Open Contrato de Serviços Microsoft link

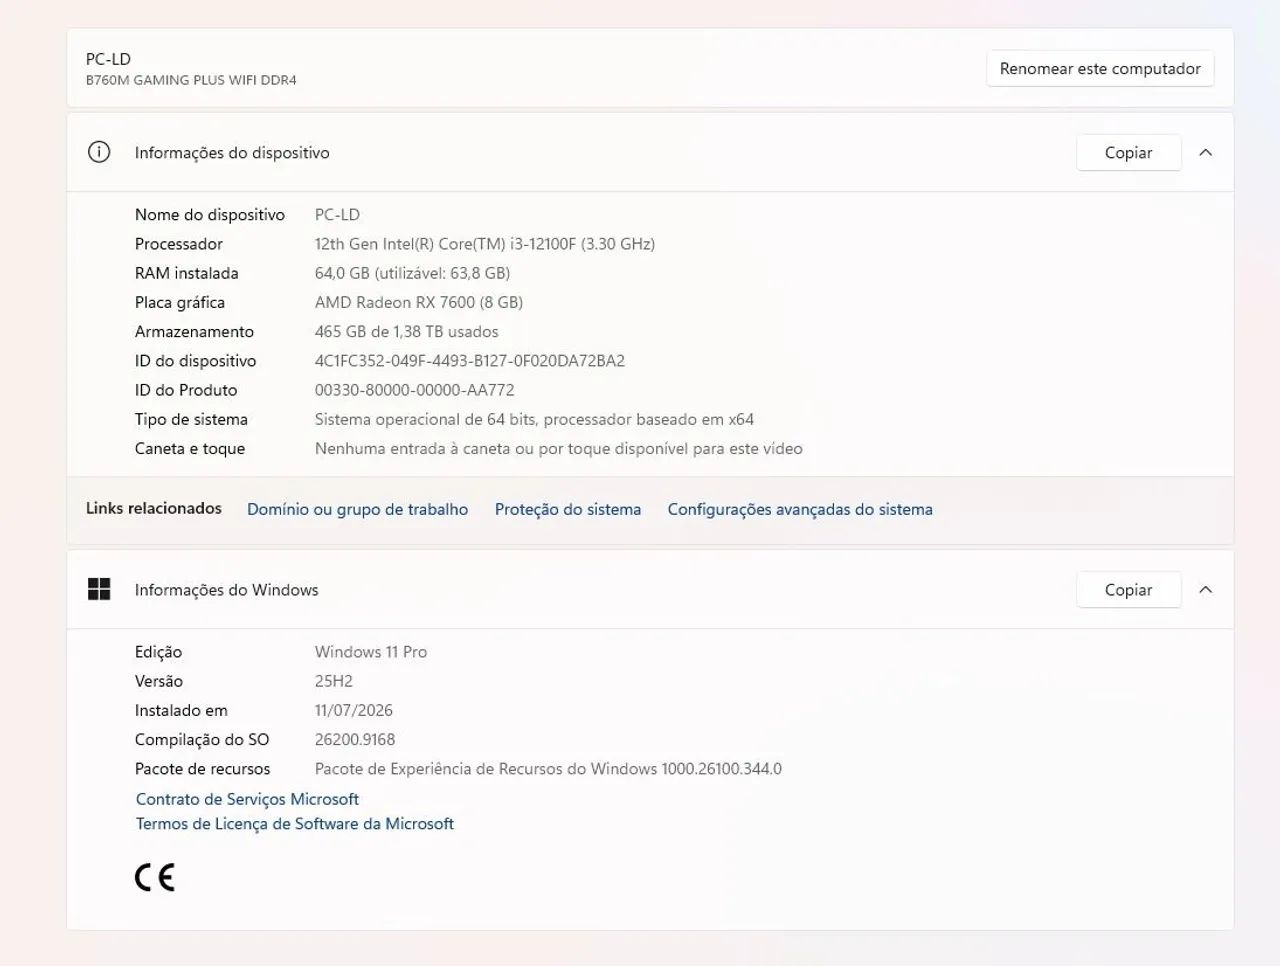[247, 799]
